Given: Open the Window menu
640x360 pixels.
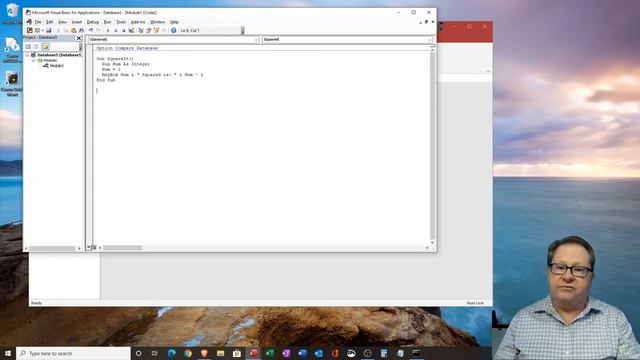Looking at the screenshot, I should tap(158, 22).
